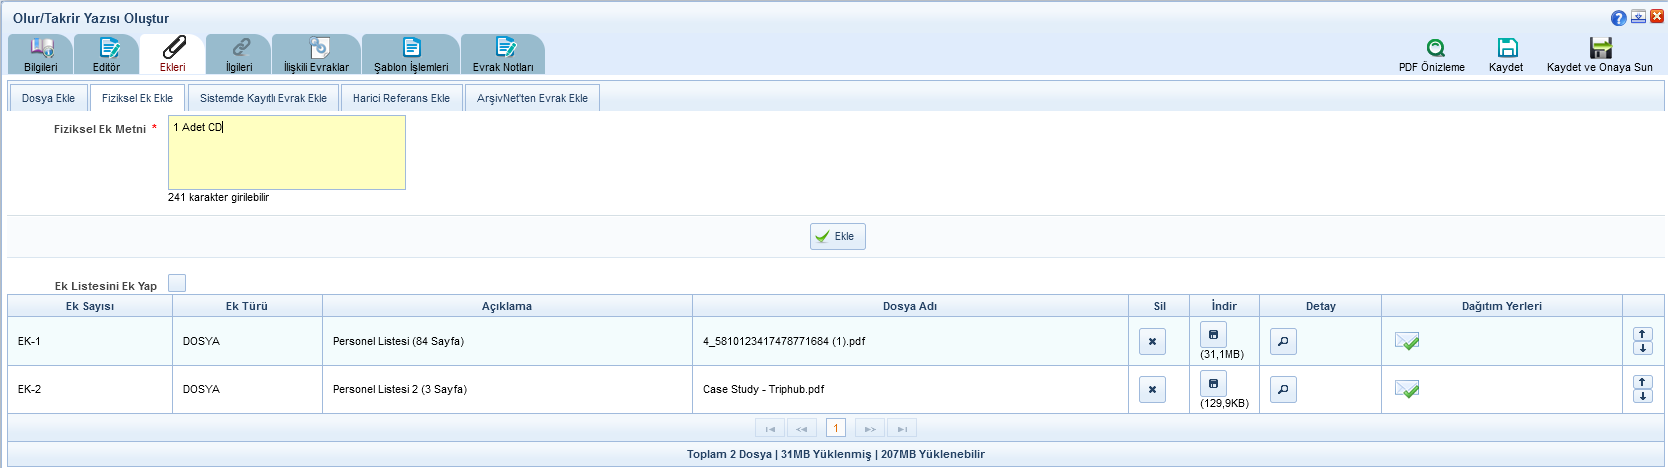
Task: Click into Fiziksel Ek Metni text area
Action: (x=287, y=153)
